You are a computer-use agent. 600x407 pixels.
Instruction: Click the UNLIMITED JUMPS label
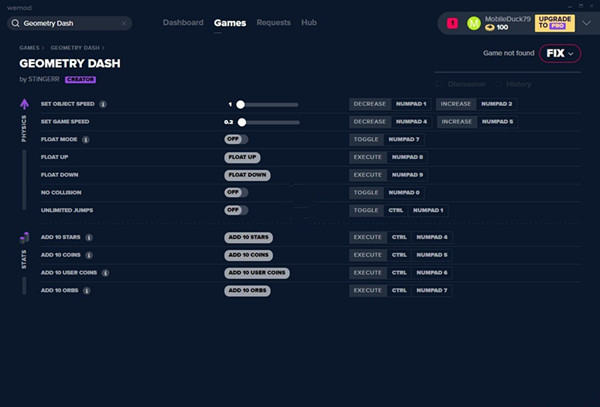point(67,210)
